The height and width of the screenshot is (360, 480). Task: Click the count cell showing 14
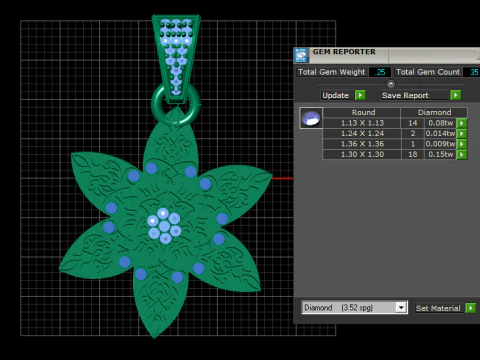click(413, 123)
